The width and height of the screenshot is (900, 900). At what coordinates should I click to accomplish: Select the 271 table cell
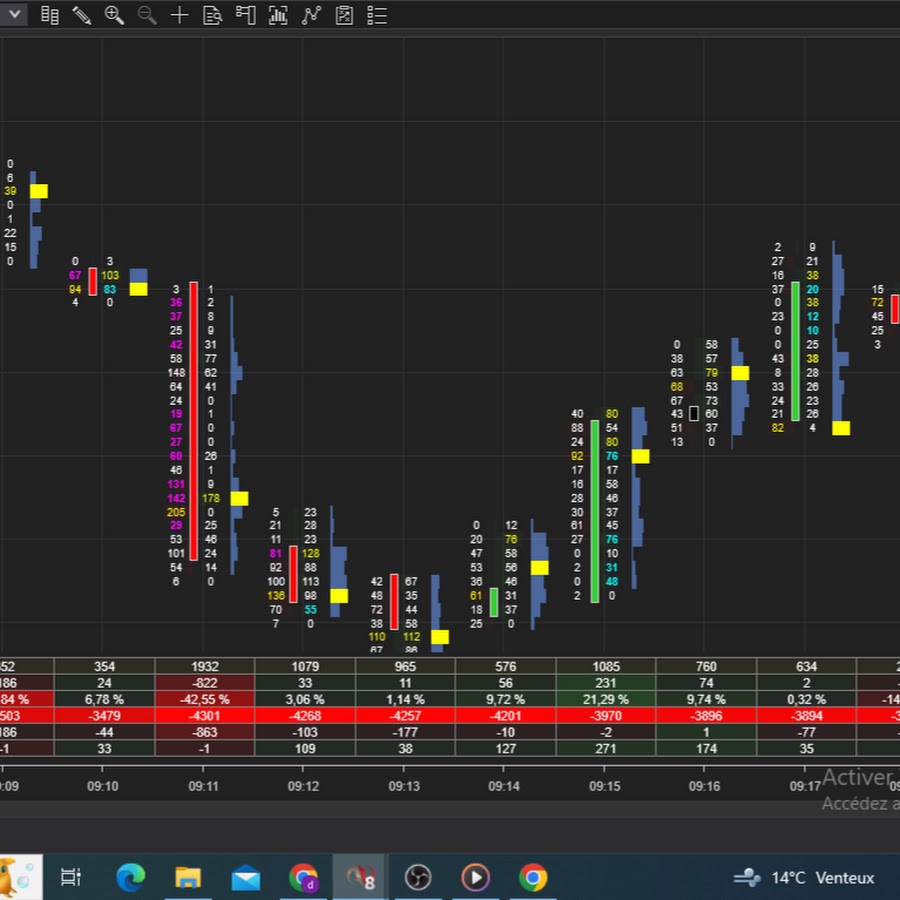[606, 748]
